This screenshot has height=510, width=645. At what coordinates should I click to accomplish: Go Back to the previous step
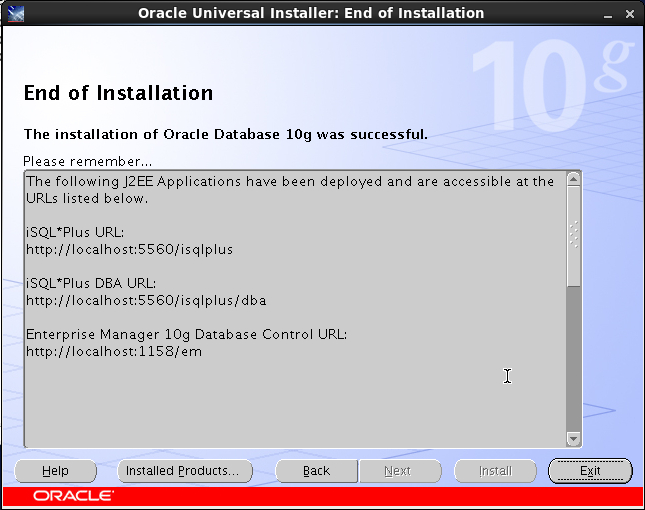pos(316,471)
